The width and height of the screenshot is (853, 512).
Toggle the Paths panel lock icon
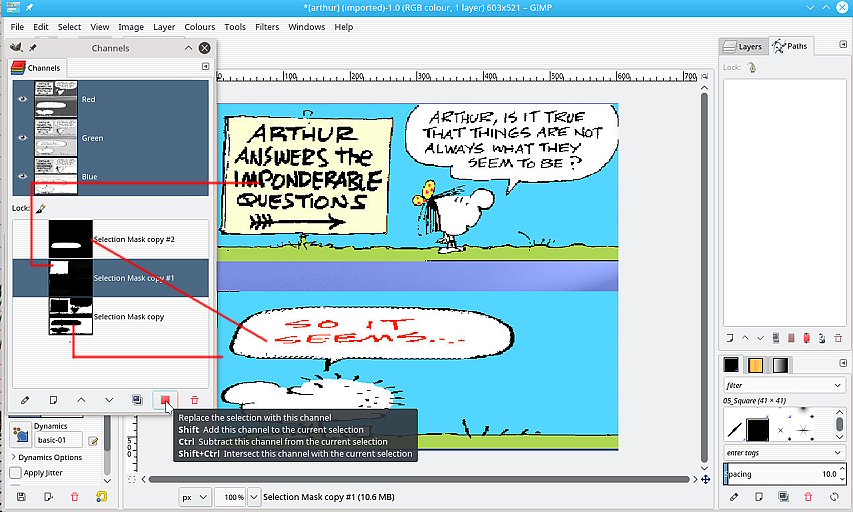point(752,67)
